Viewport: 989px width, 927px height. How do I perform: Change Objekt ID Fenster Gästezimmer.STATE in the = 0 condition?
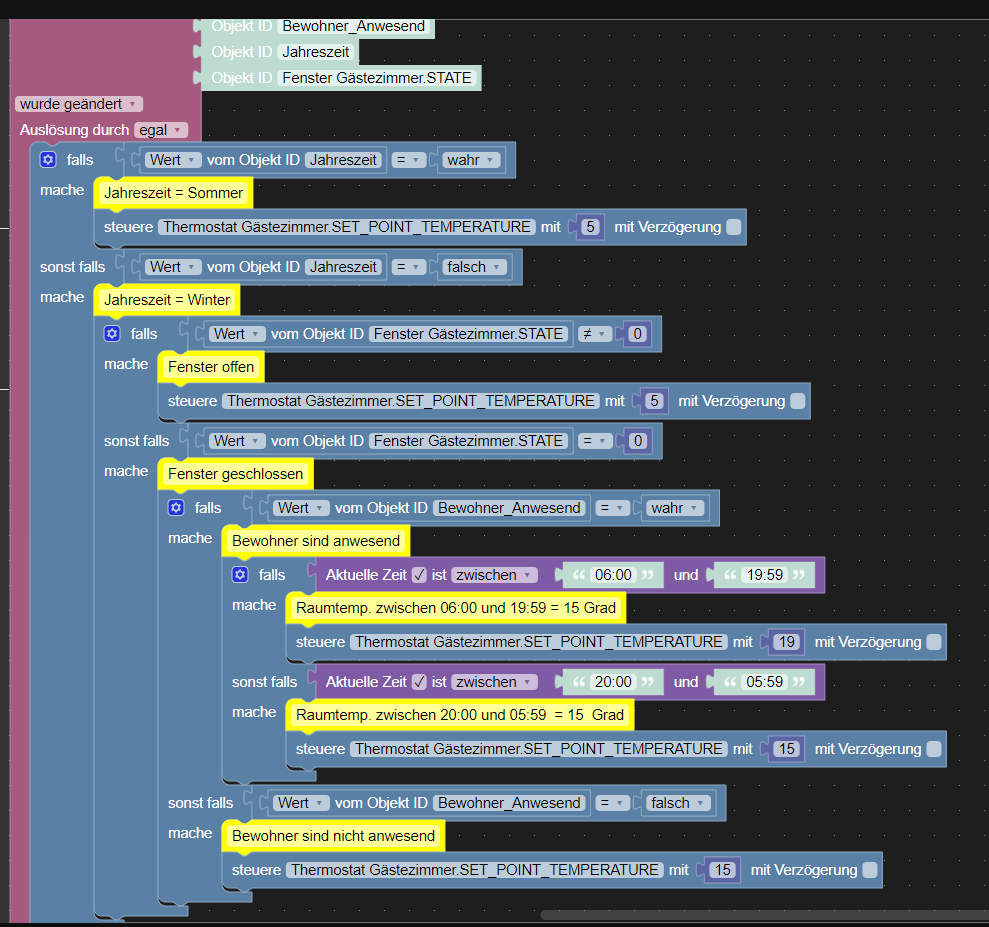coord(468,441)
